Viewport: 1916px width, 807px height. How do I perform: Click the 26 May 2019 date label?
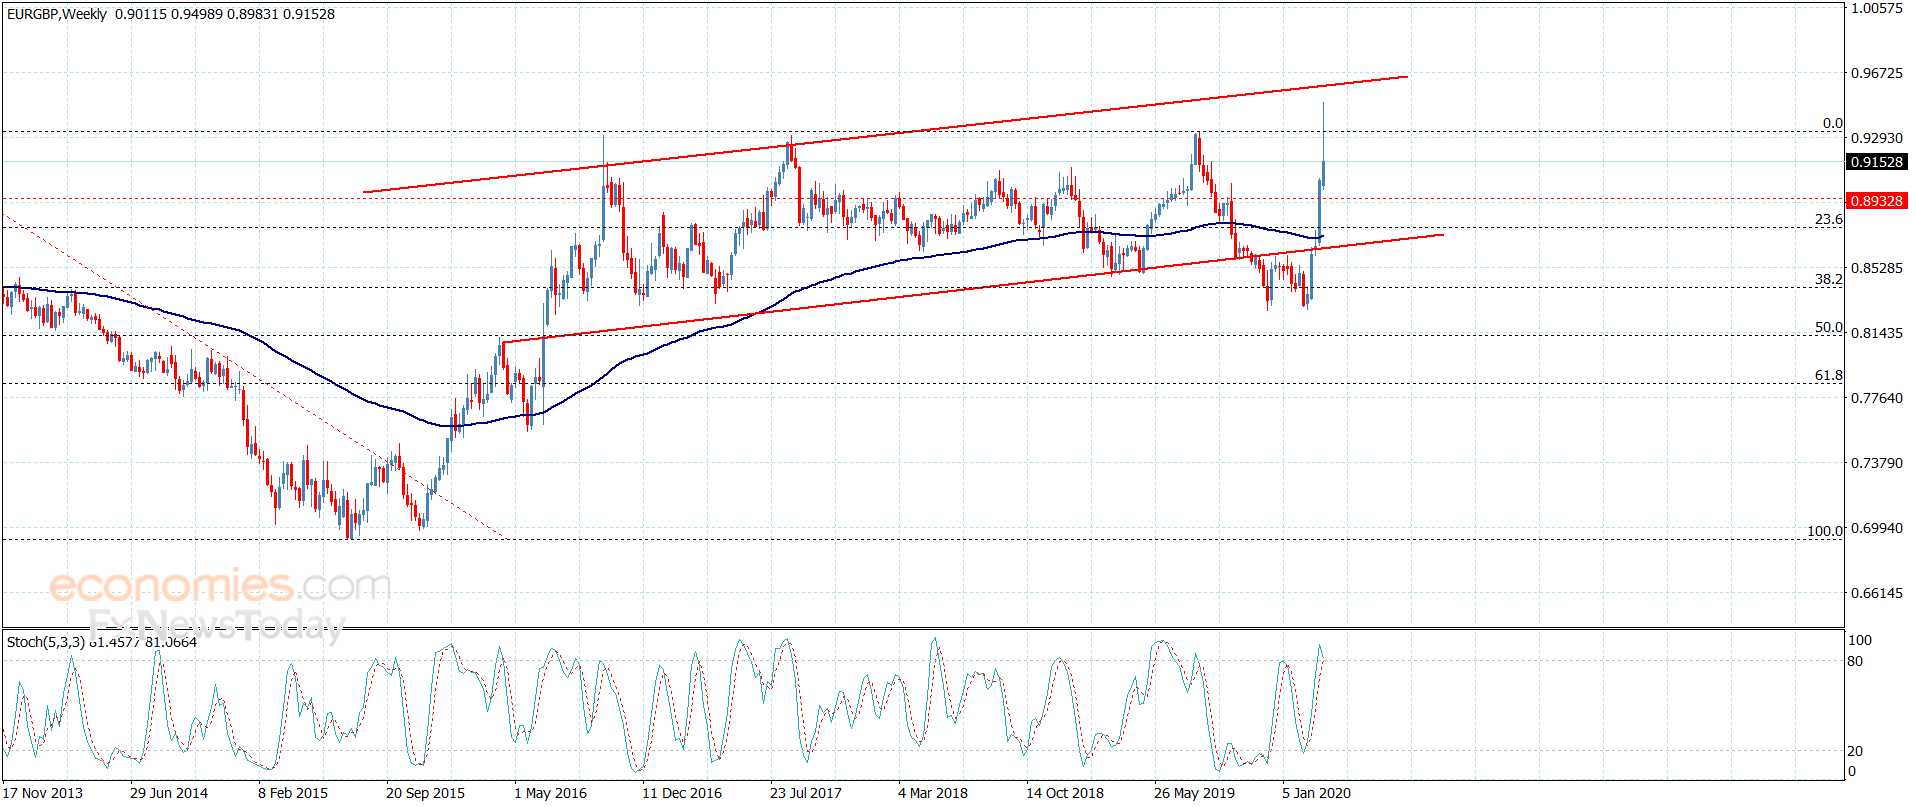[1194, 793]
